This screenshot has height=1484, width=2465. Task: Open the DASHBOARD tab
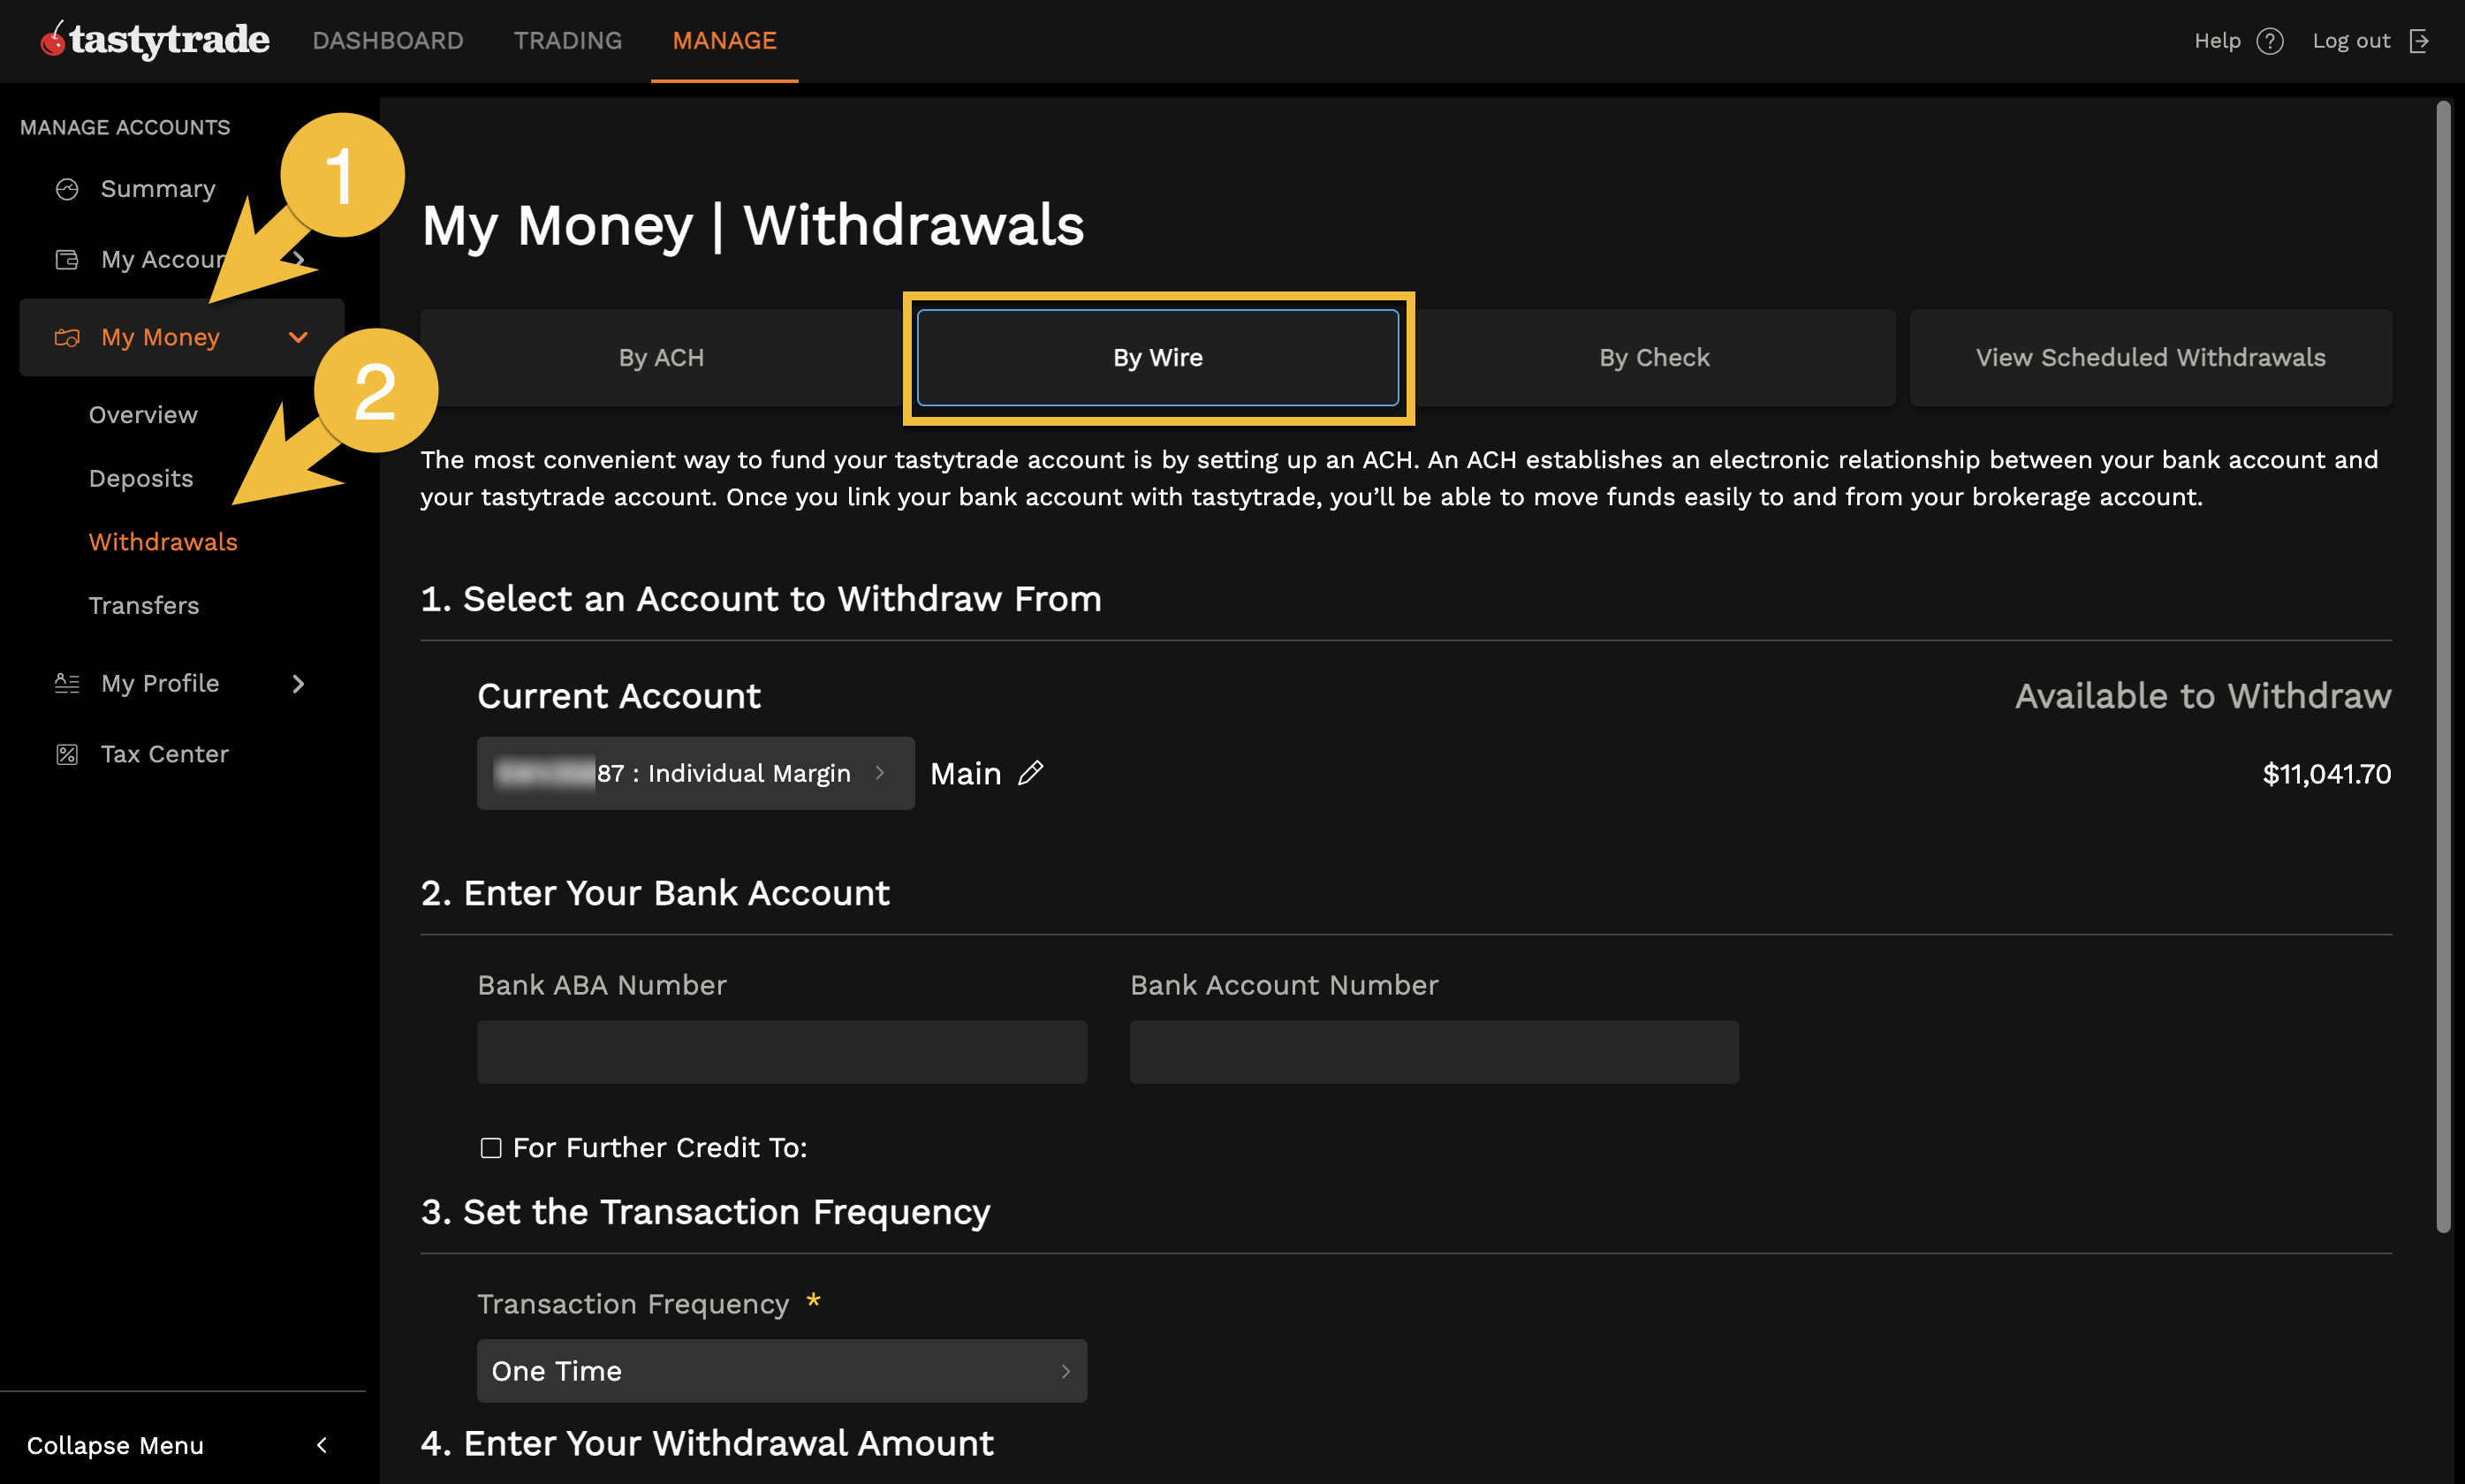pos(388,40)
